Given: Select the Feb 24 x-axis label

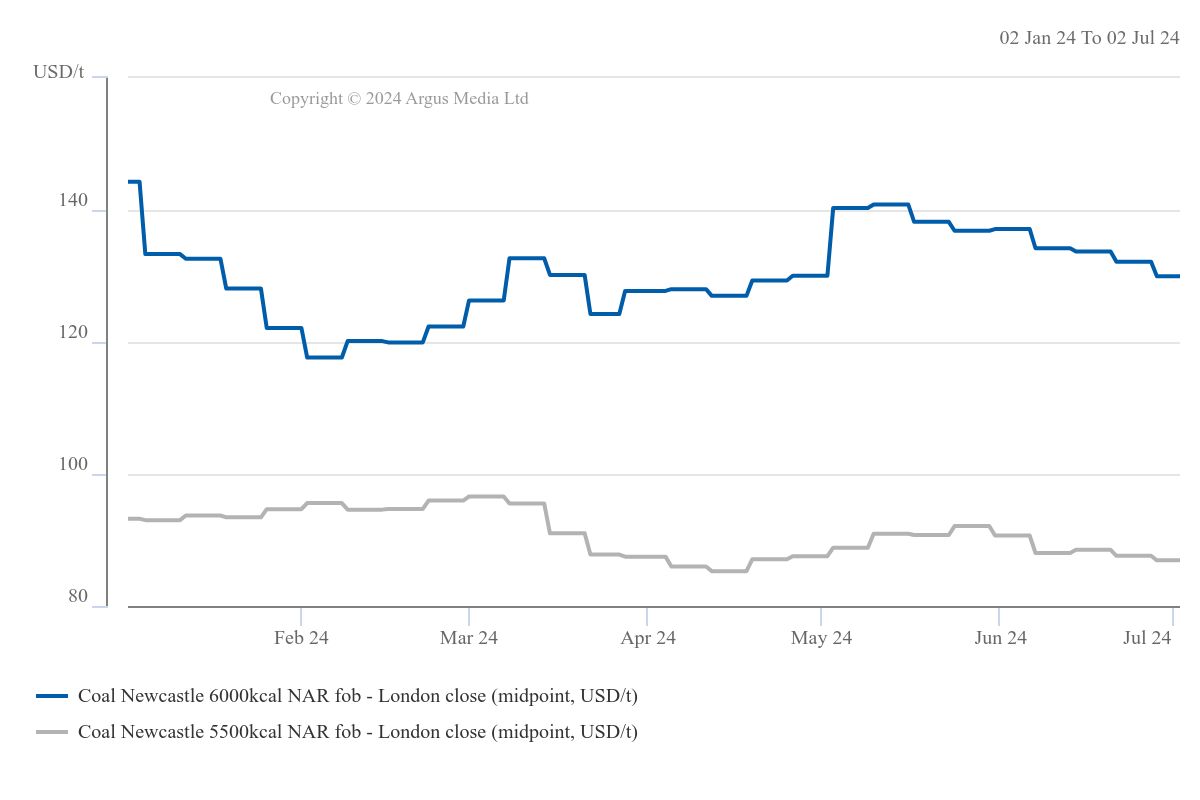Looking at the screenshot, I should pyautogui.click(x=301, y=638).
